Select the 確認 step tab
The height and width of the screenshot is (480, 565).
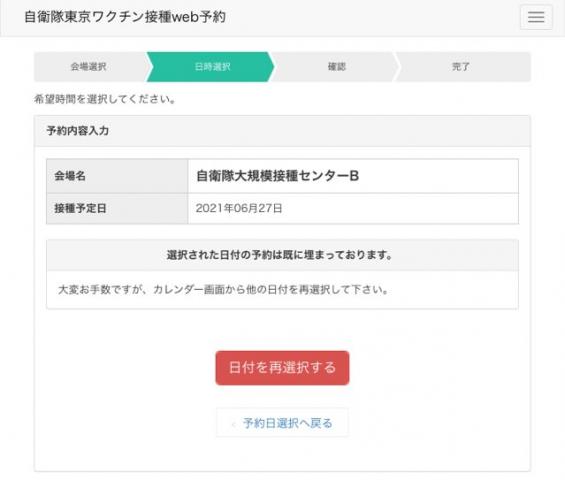point(336,67)
